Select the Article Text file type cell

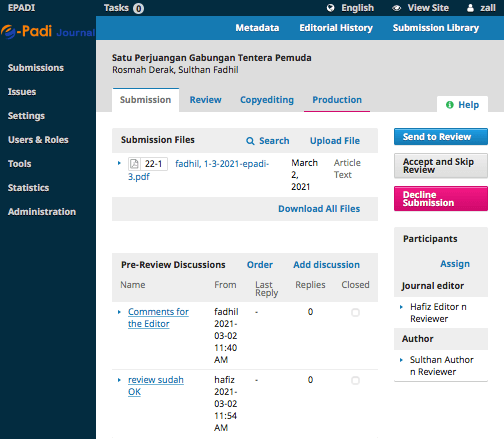(x=347, y=169)
